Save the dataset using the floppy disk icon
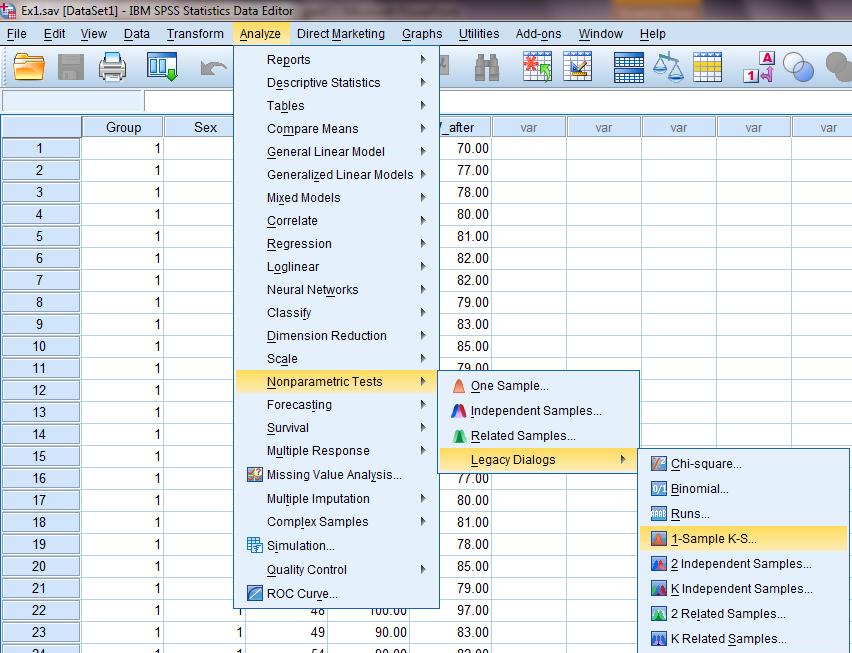Viewport: 852px width, 653px height. coord(71,67)
